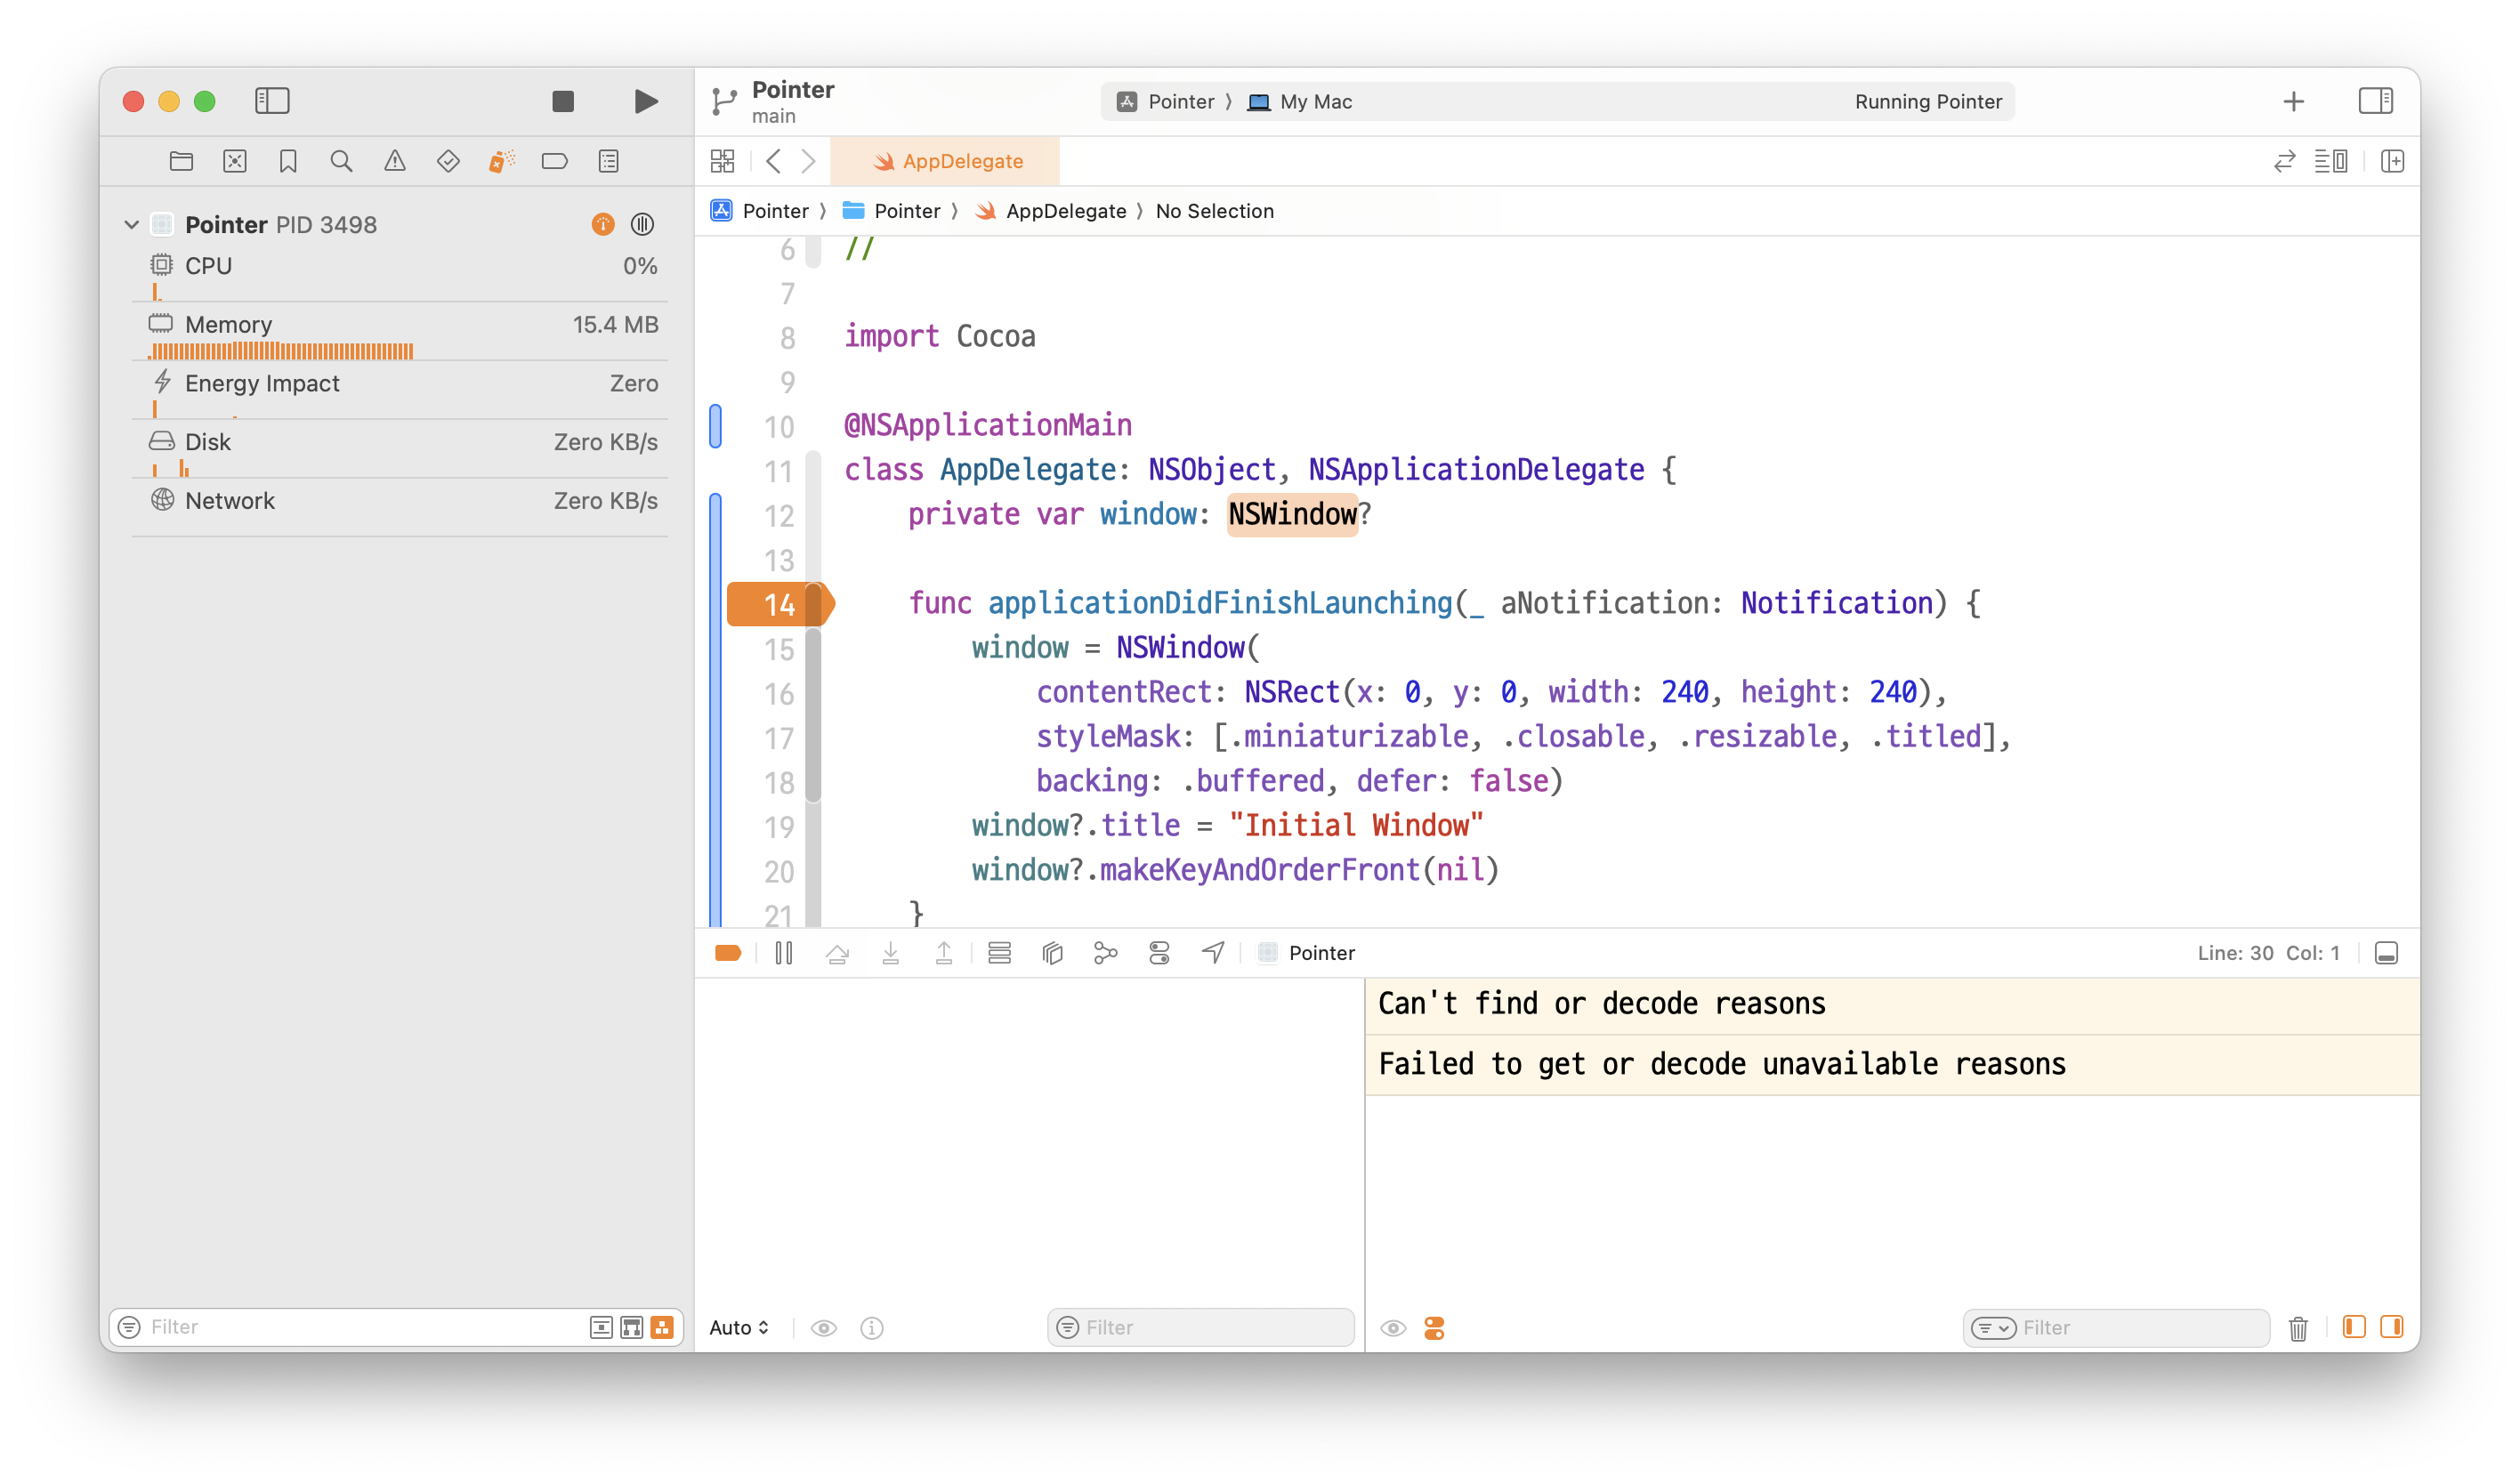The width and height of the screenshot is (2520, 1484).
Task: Click the Pause program execution icon
Action: click(784, 953)
